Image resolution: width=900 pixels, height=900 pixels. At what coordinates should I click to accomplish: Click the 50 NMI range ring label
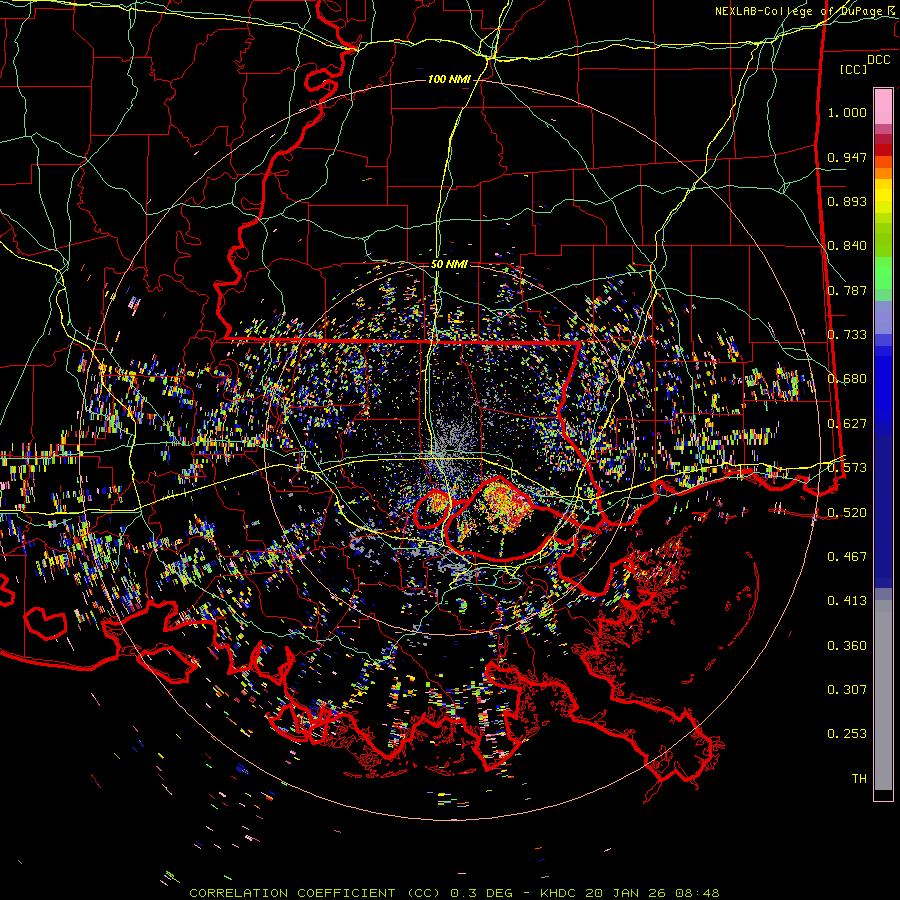450,264
